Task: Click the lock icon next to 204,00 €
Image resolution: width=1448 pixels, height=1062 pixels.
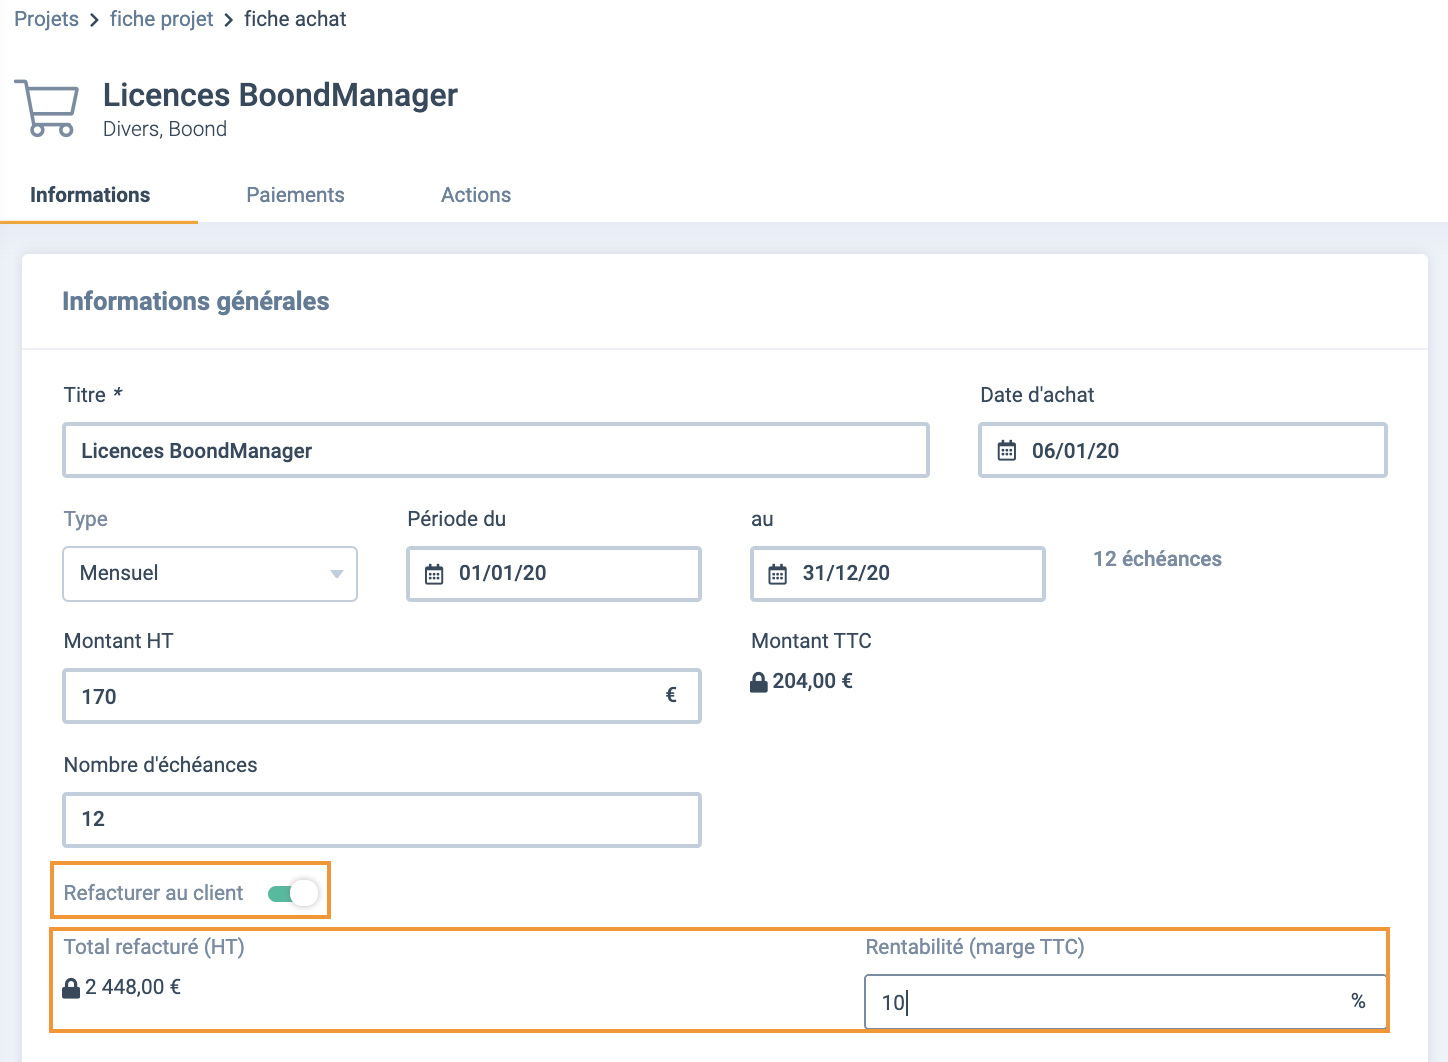Action: [x=759, y=683]
